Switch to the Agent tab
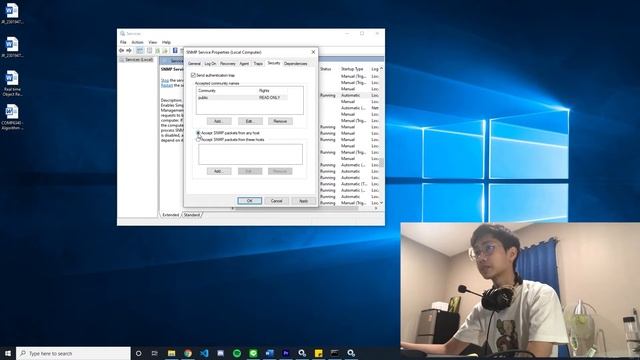The width and height of the screenshot is (640, 360). [244, 64]
